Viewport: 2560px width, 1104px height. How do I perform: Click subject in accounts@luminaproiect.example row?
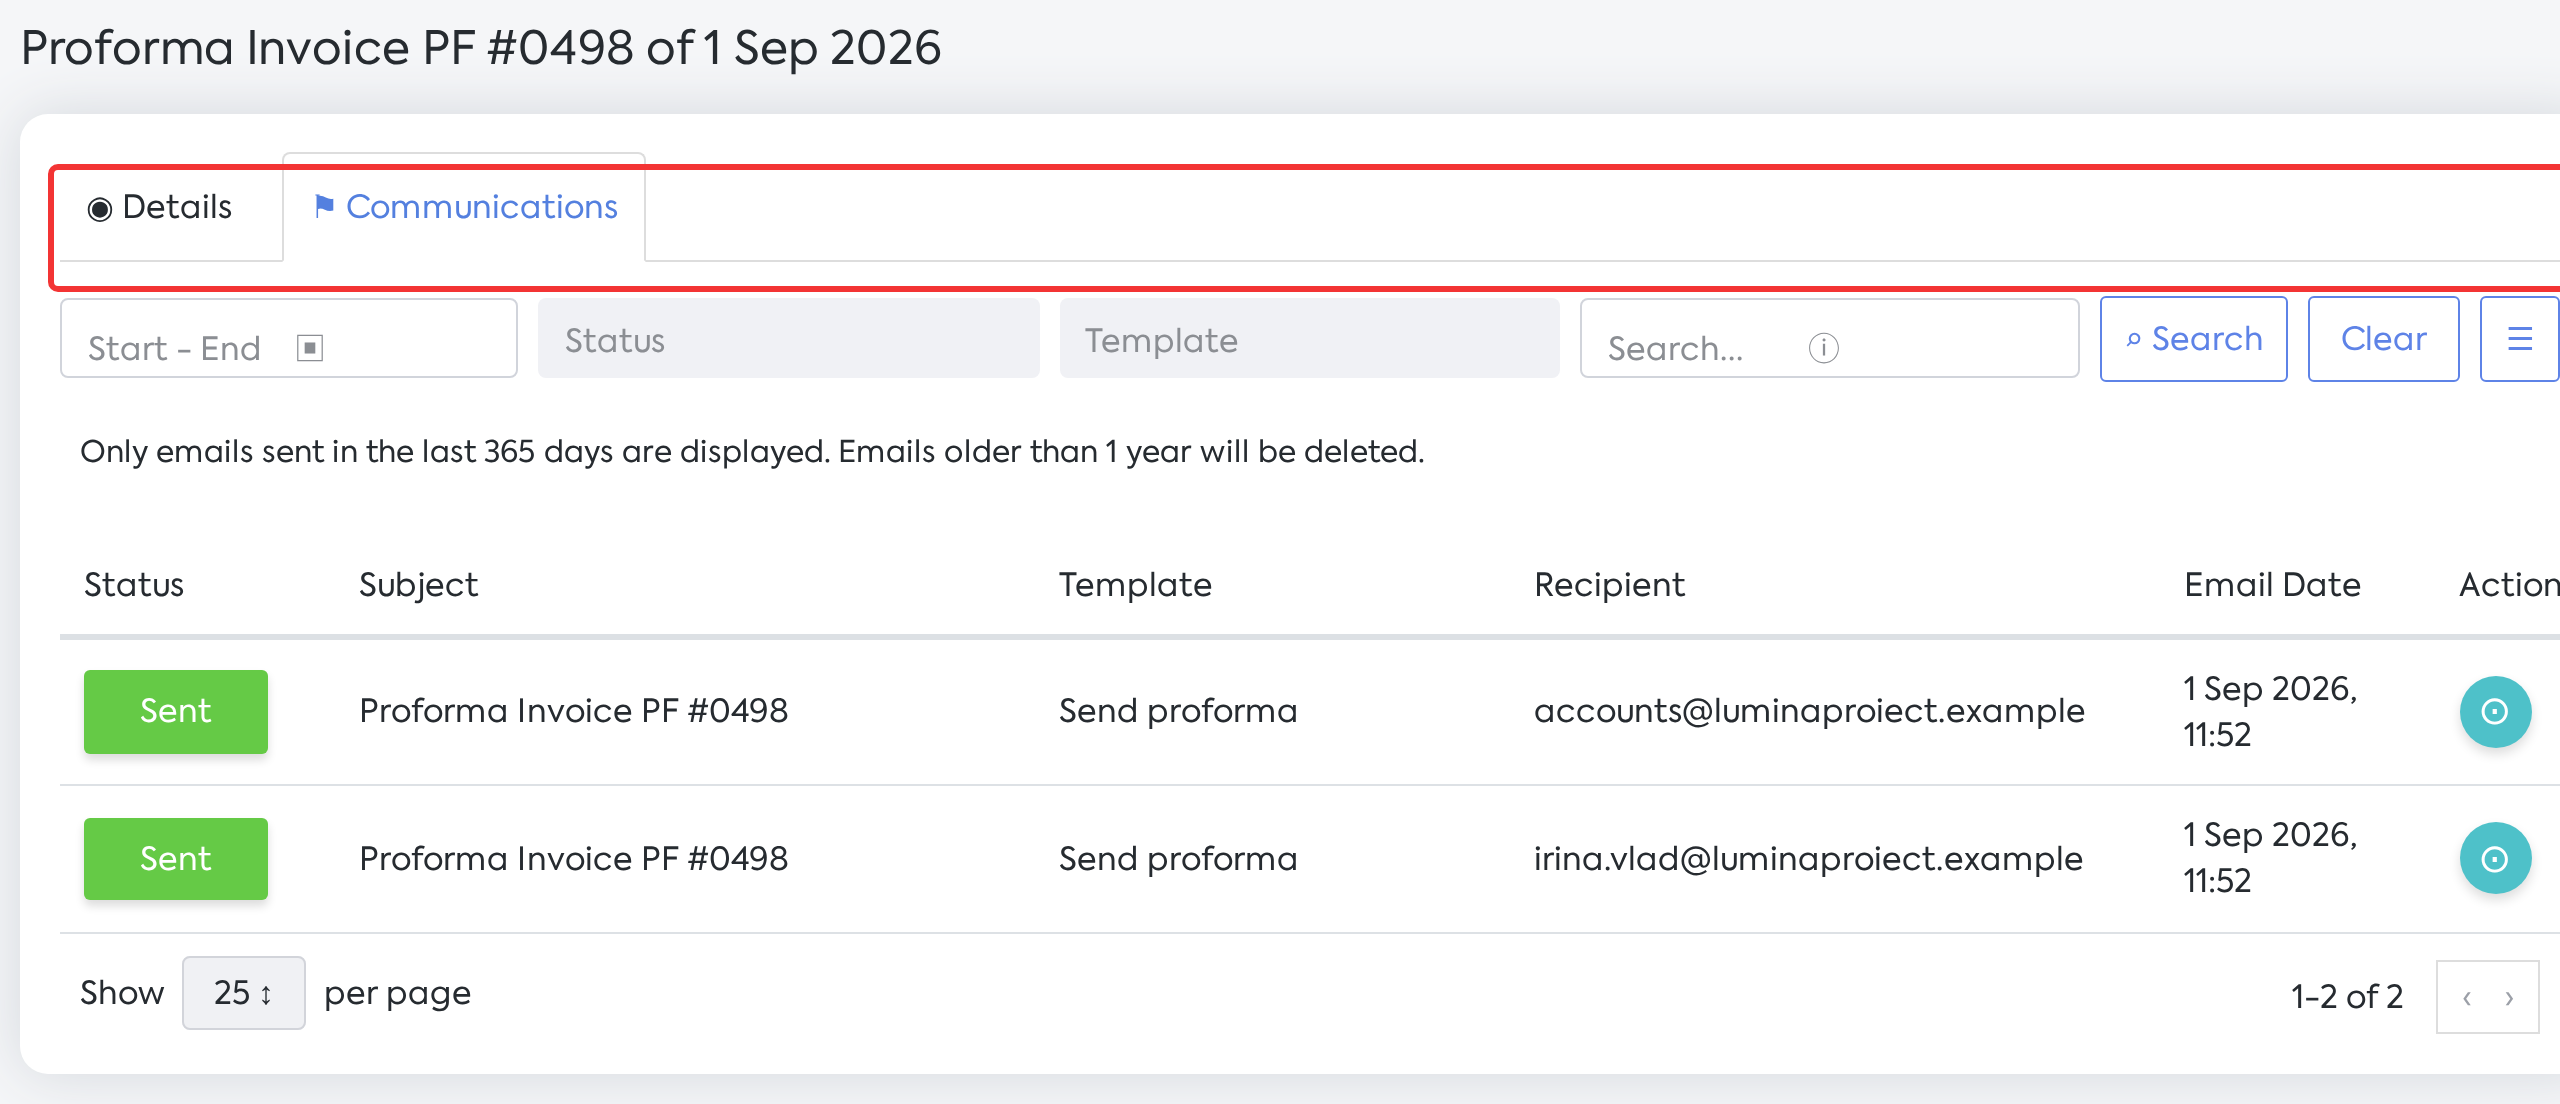pos(573,711)
